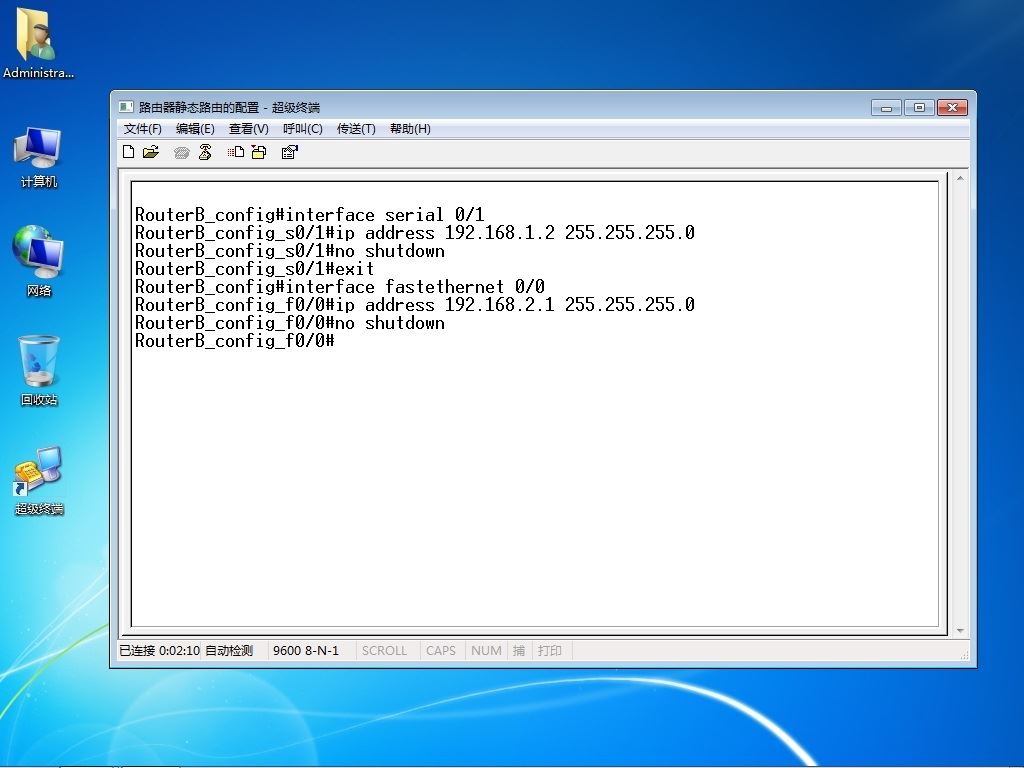1024x768 pixels.
Task: Select the 回收站 recycle bin icon
Action: [x=39, y=370]
